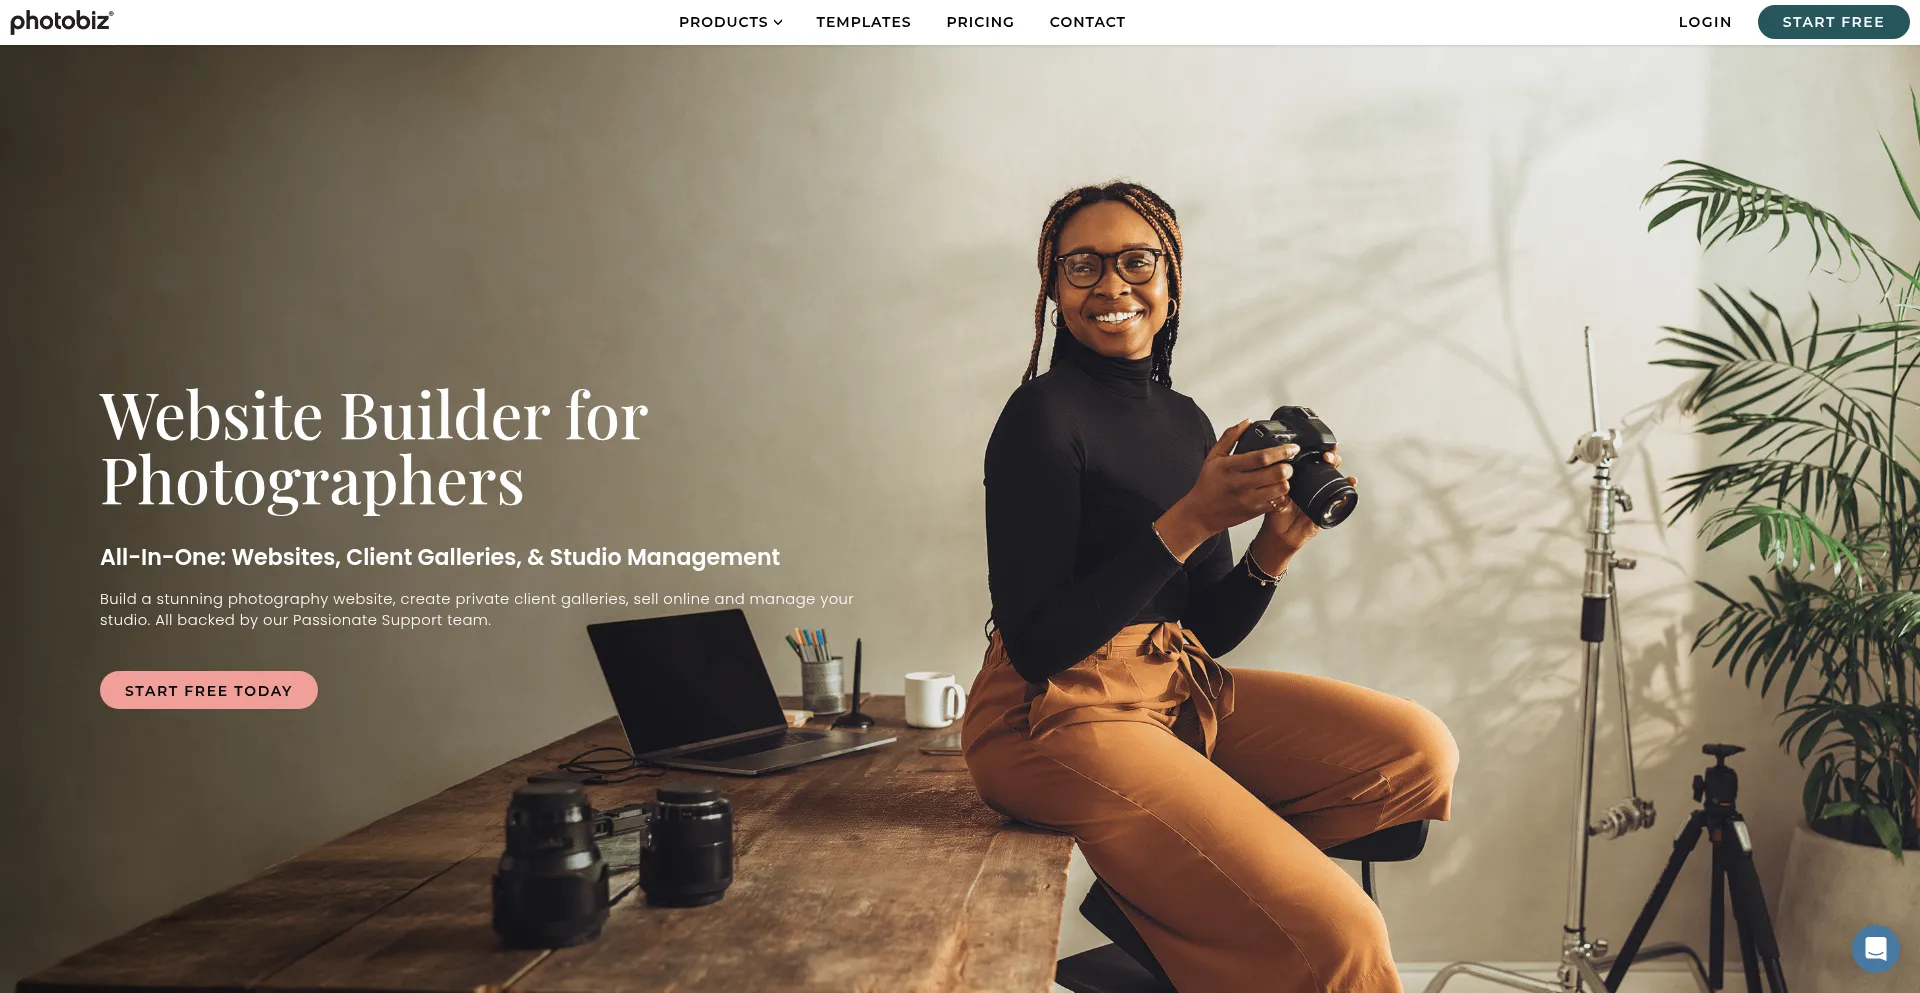Click the photobiz logo
The height and width of the screenshot is (993, 1920).
[62, 21]
